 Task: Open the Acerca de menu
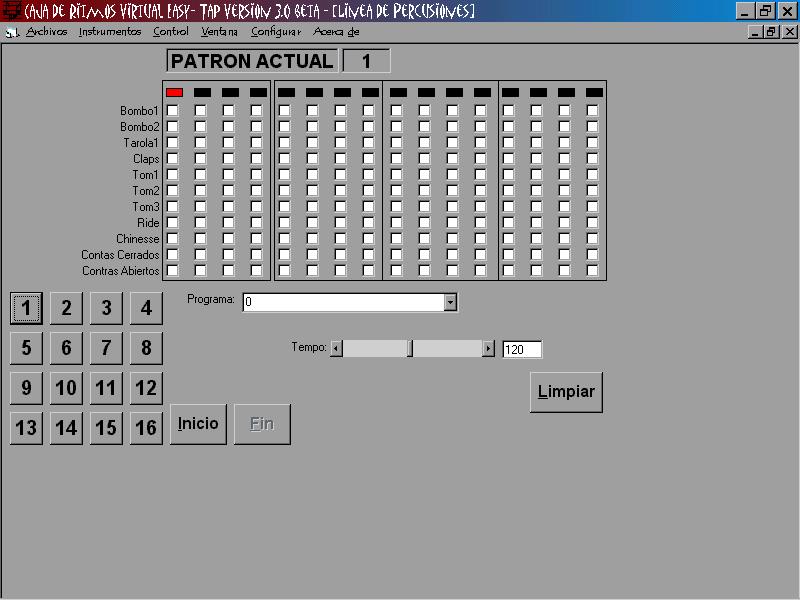tap(336, 32)
